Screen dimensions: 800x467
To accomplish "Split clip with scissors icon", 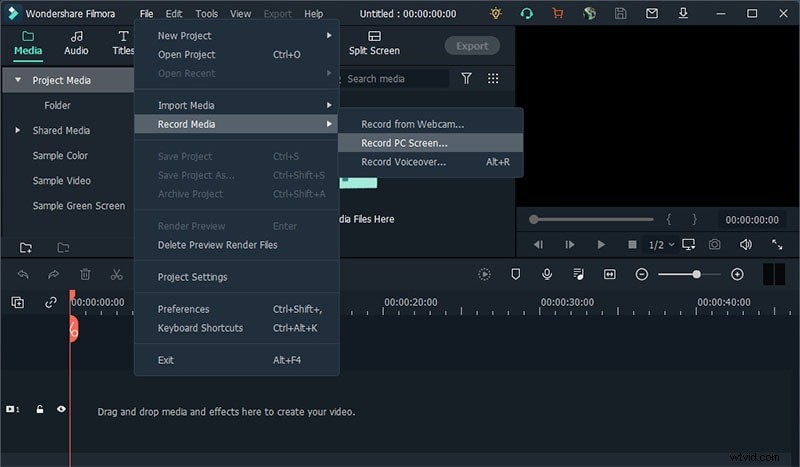I will click(116, 275).
